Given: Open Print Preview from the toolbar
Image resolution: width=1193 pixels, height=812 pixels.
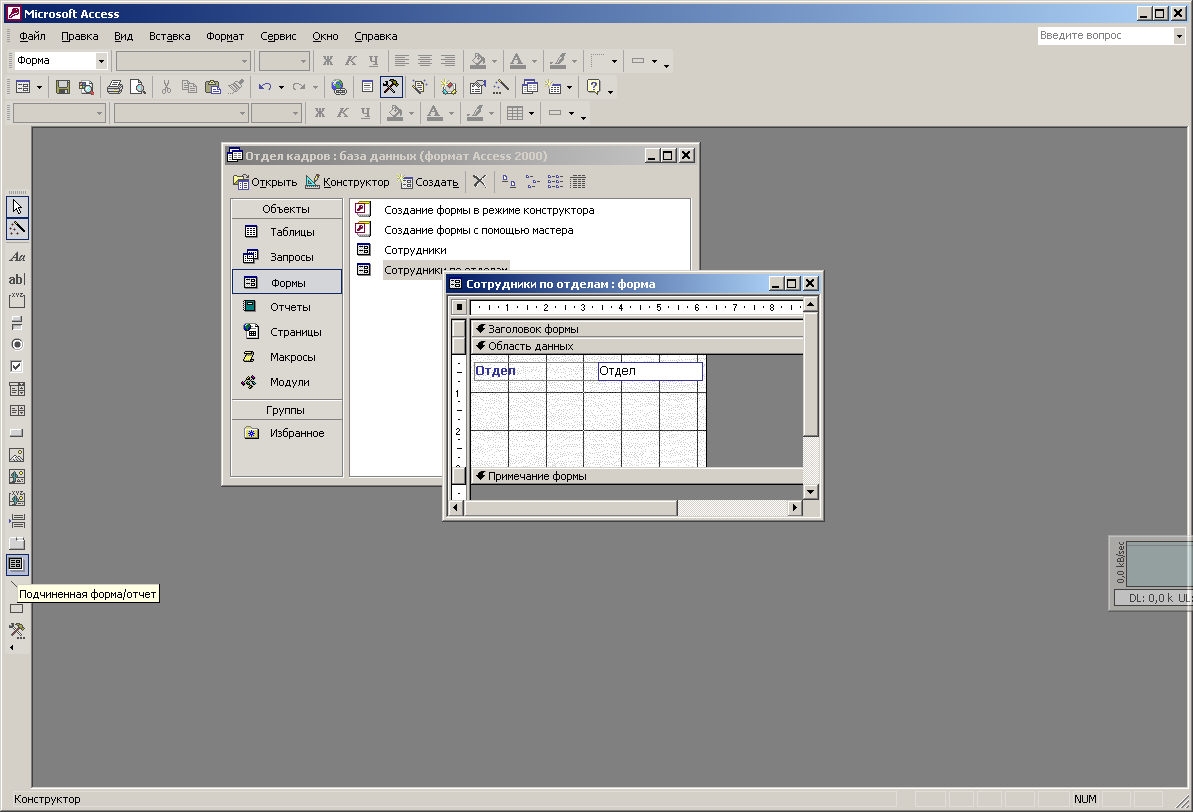Looking at the screenshot, I should (138, 87).
